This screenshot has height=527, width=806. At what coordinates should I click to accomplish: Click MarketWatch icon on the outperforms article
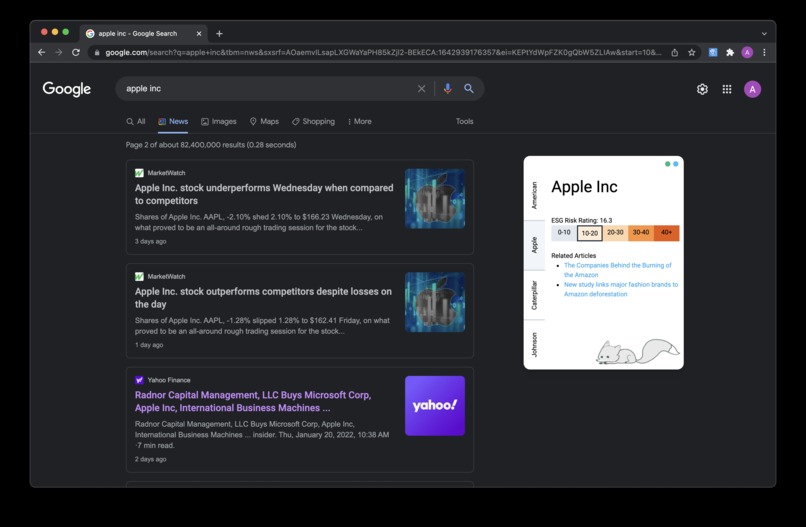[139, 277]
